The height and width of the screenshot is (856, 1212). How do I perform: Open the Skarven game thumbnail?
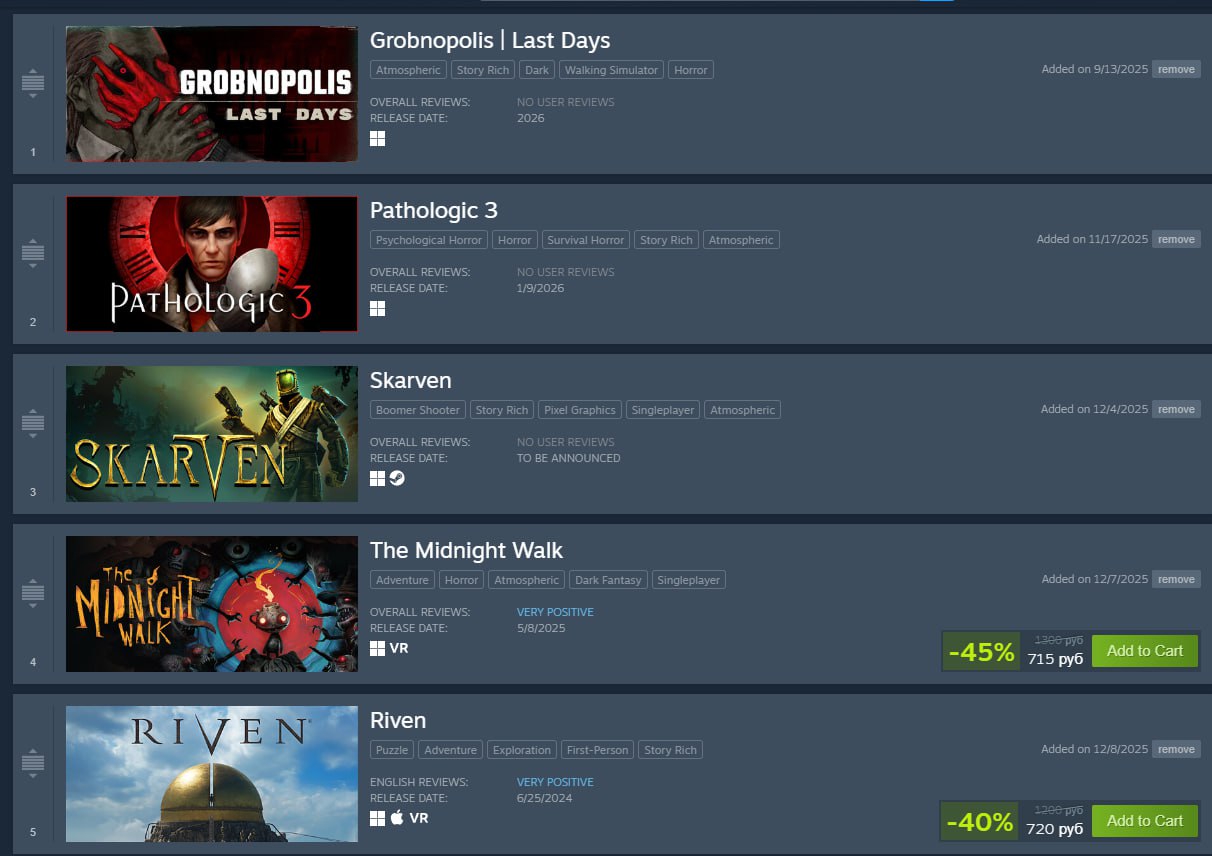(x=212, y=434)
